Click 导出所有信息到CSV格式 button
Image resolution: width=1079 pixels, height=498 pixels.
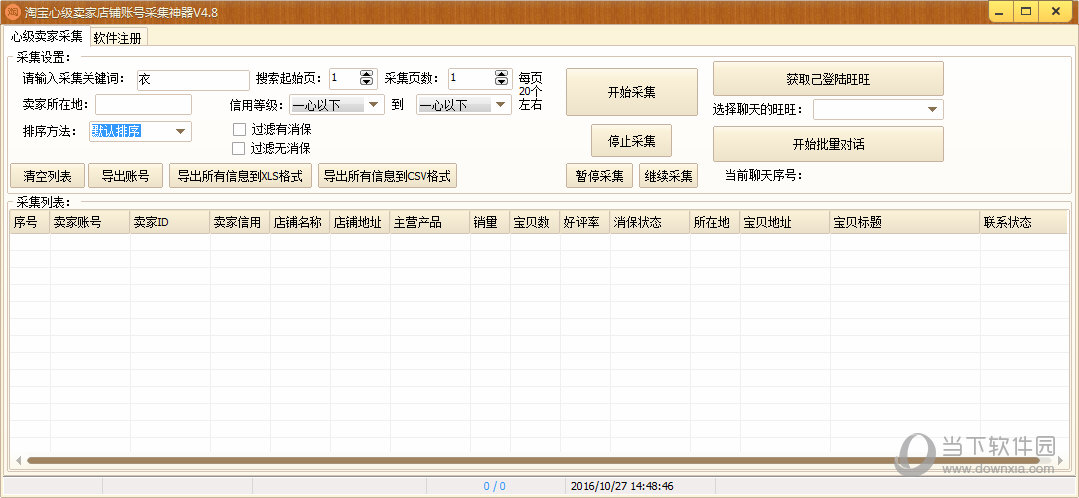point(387,175)
